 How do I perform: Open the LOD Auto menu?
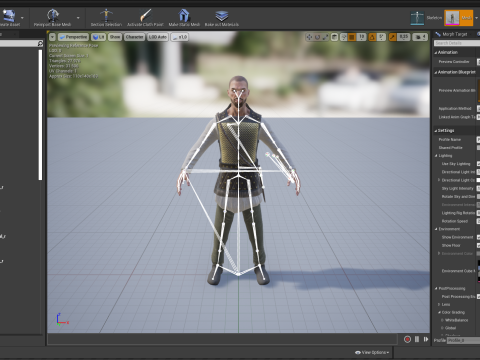158,37
